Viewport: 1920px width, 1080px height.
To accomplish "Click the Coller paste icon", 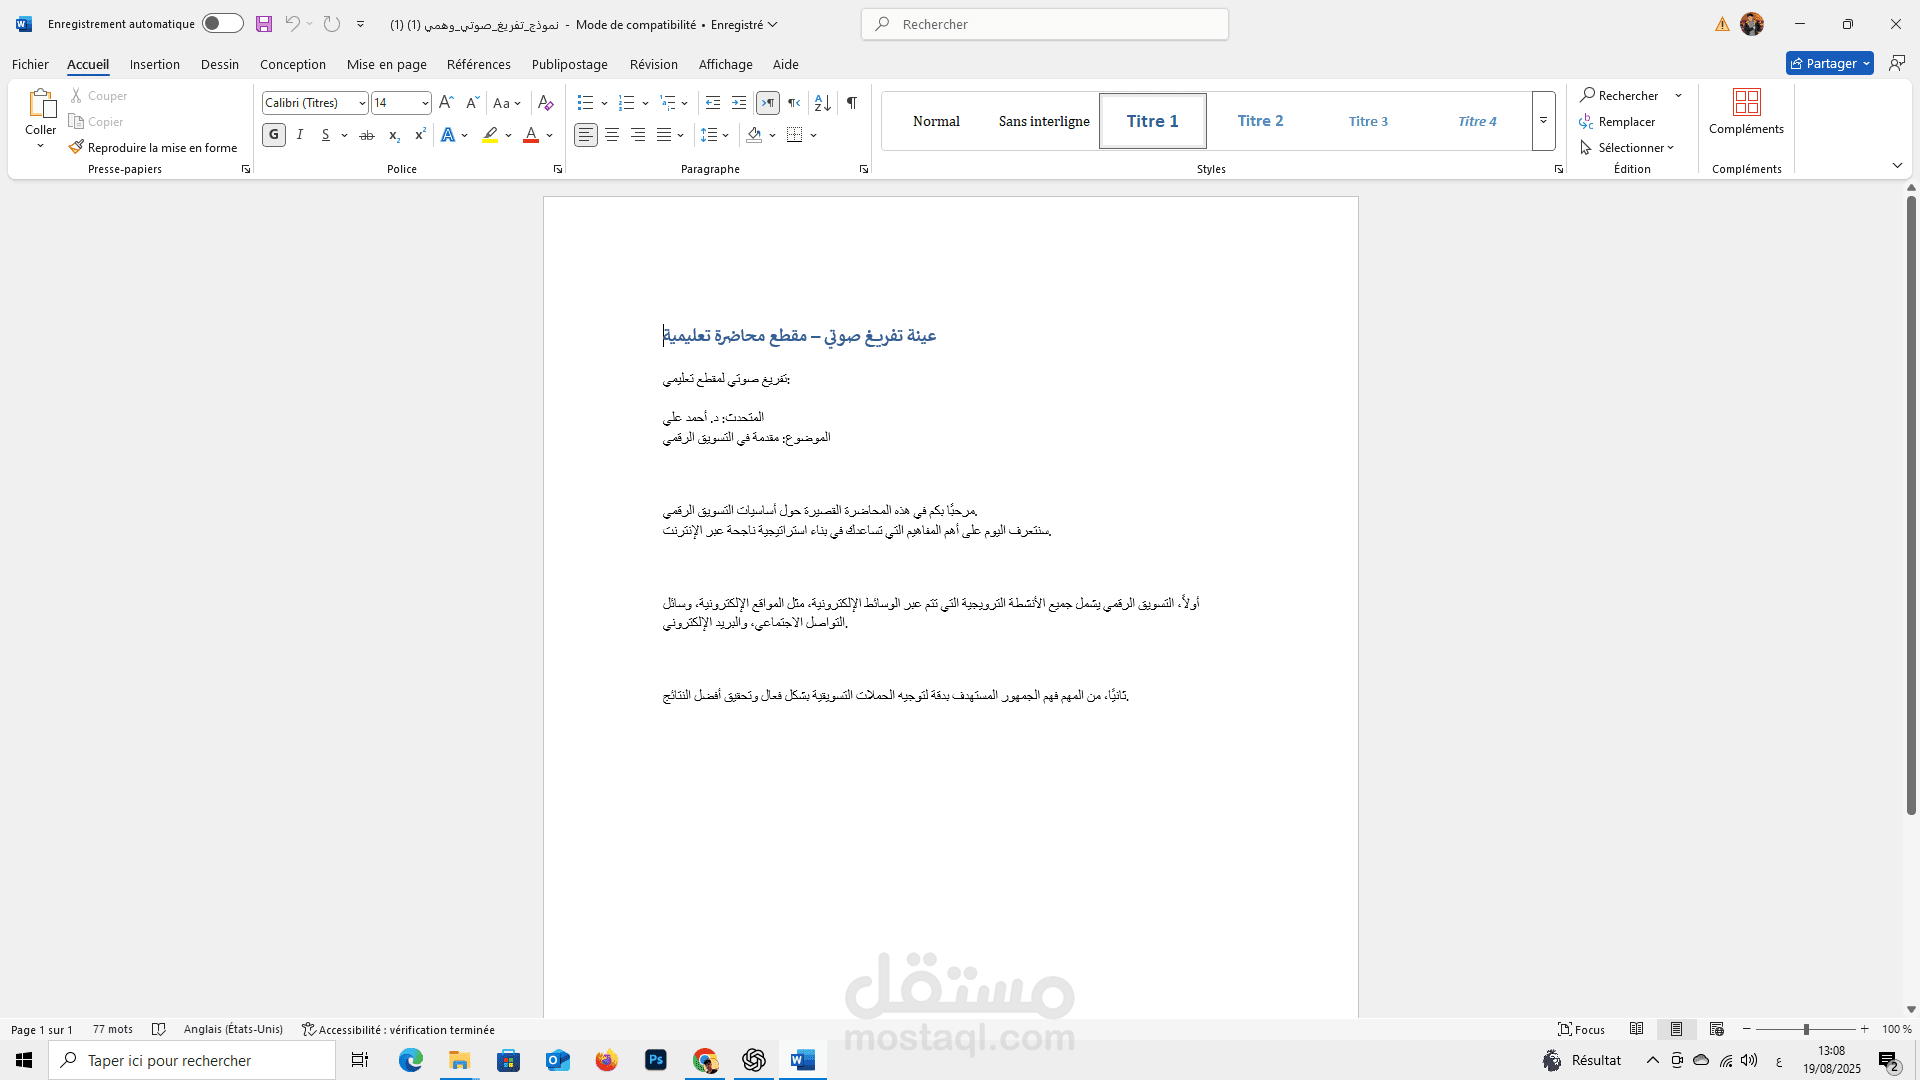I will point(41,103).
